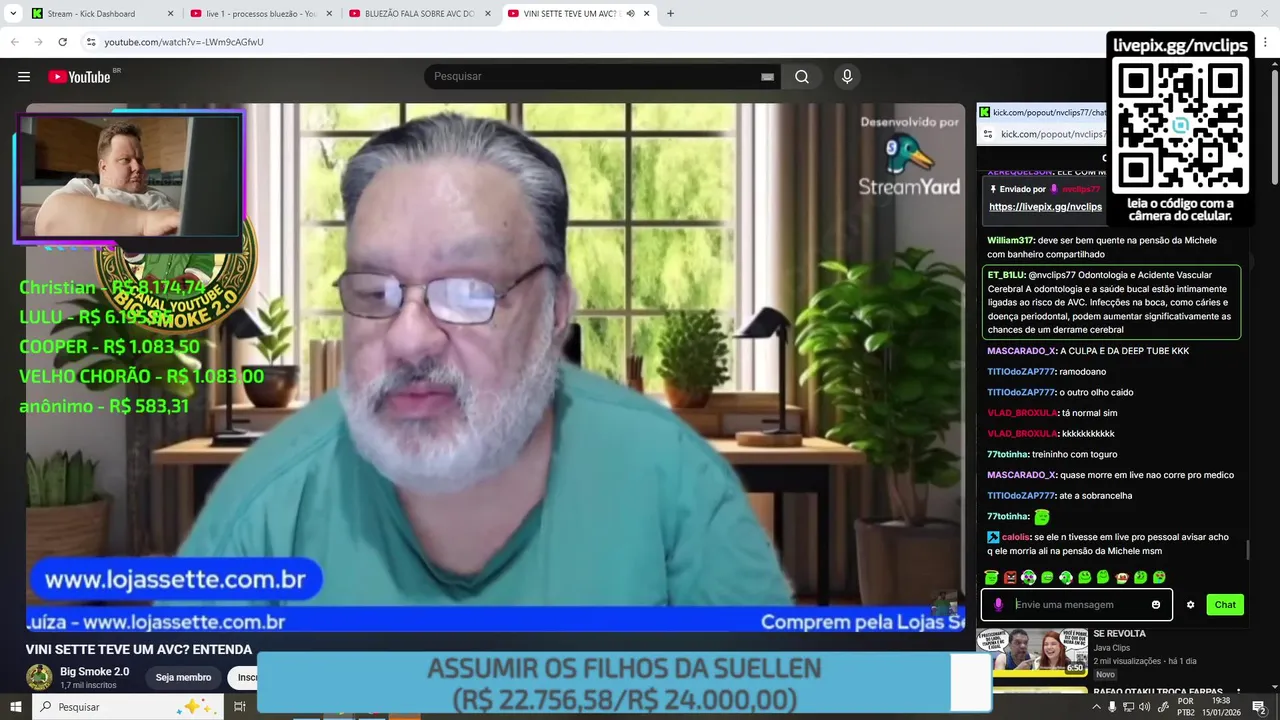The width and height of the screenshot is (1280, 720).
Task: Open Task View on the taskbar
Action: point(240,707)
